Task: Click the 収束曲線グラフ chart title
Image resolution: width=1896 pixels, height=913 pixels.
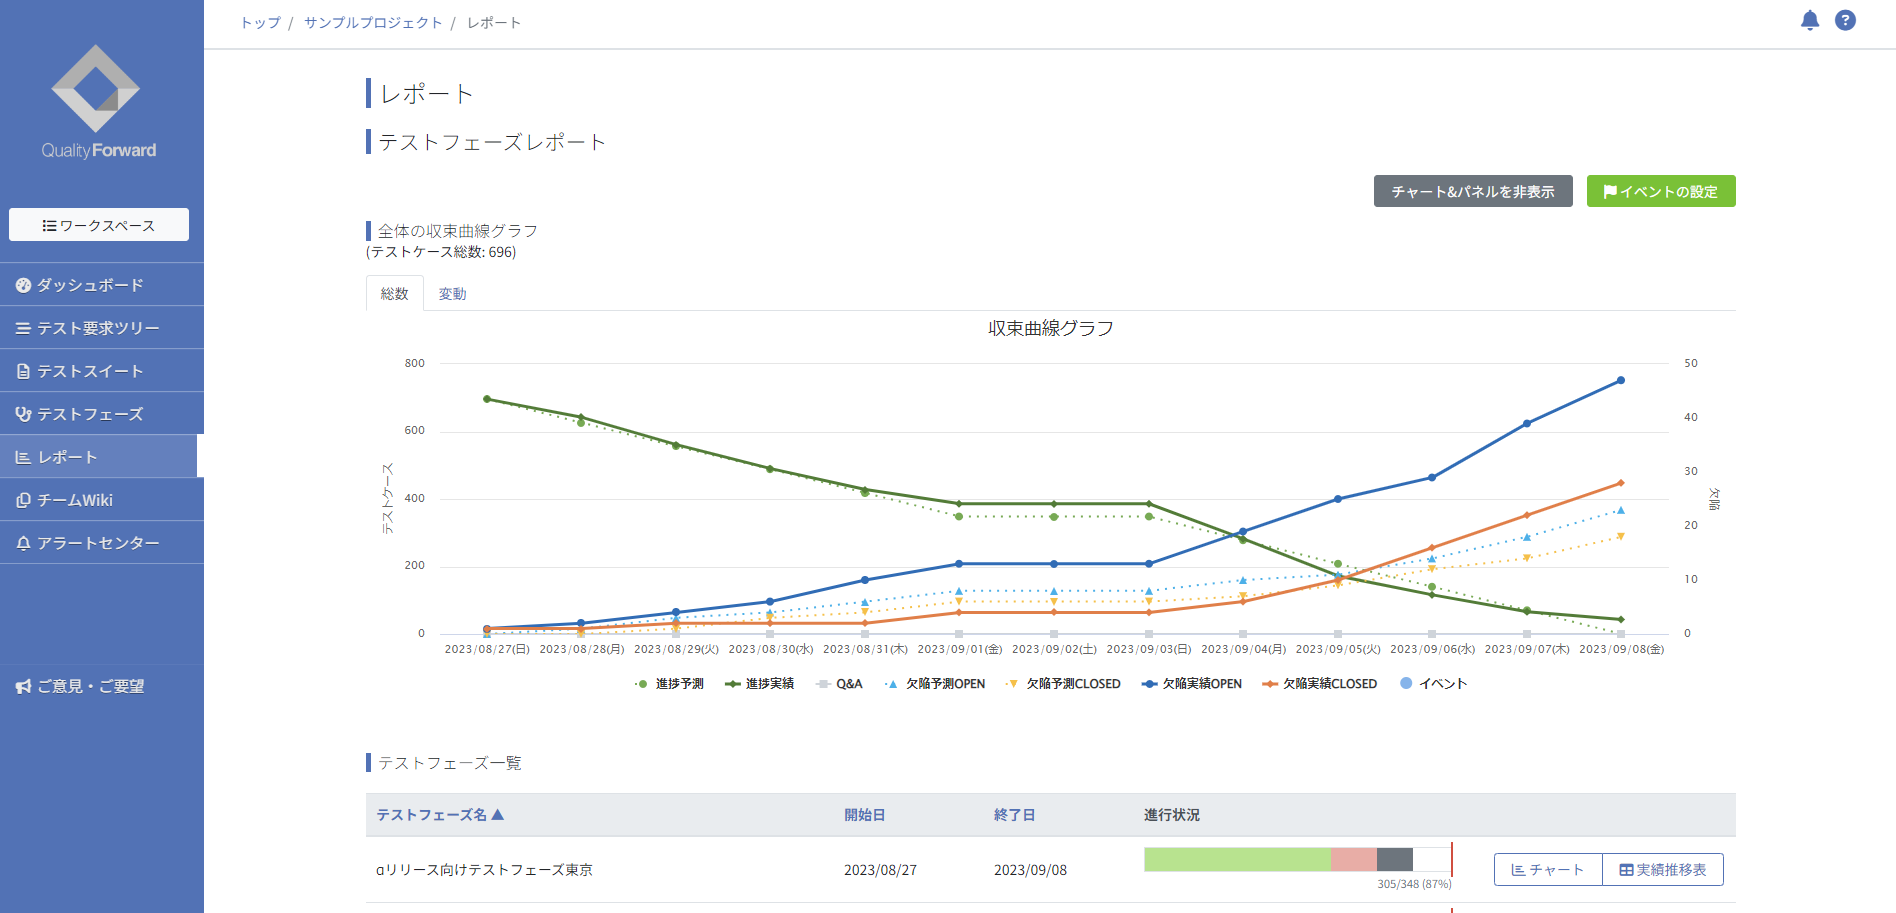Action: coord(1051,328)
